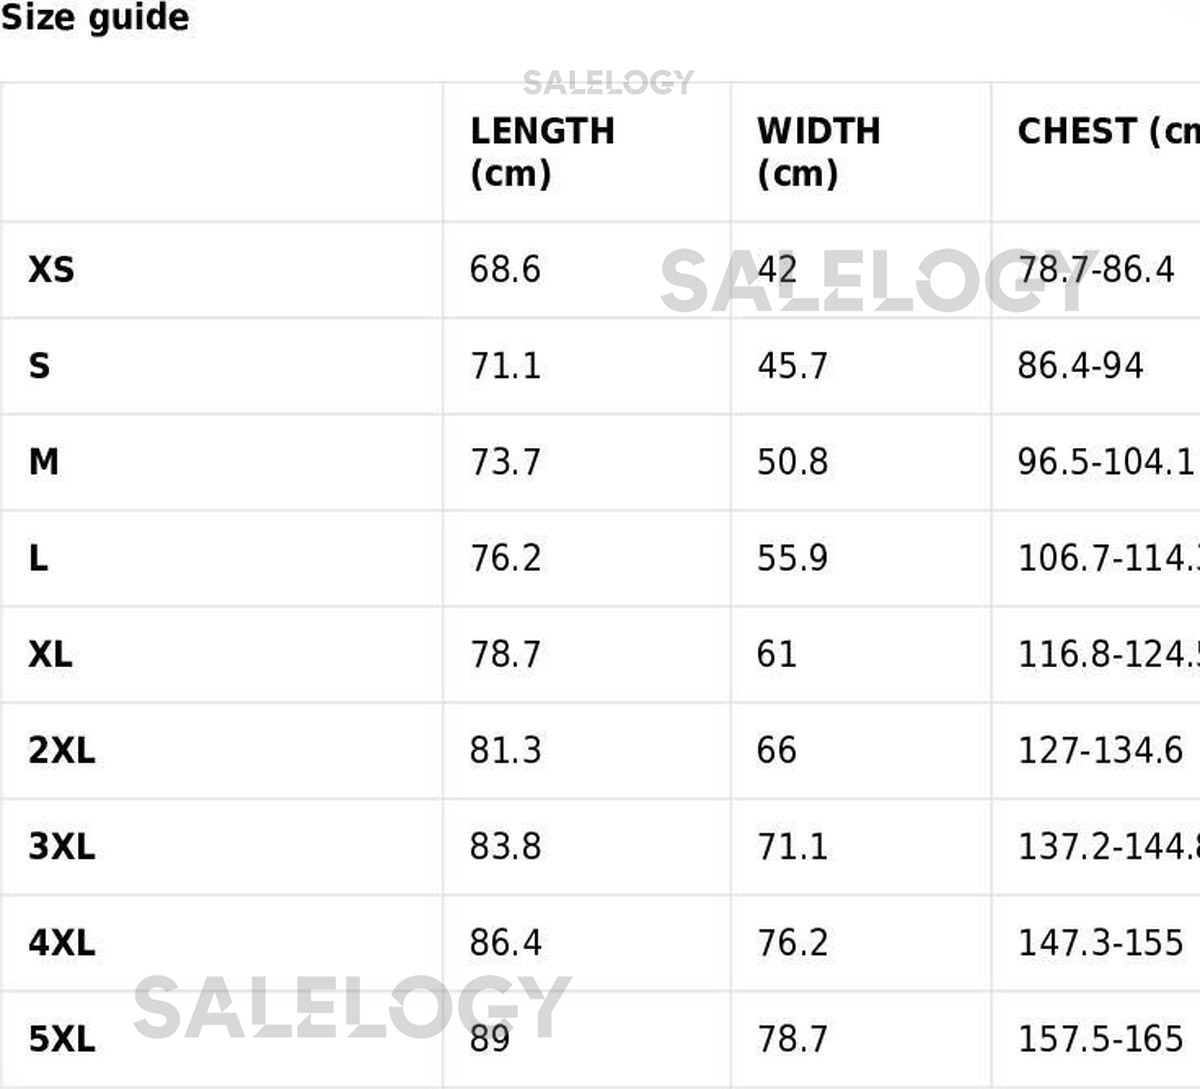Click the 4XL size row label
Screen dimensions: 1200x1089
click(x=62, y=943)
